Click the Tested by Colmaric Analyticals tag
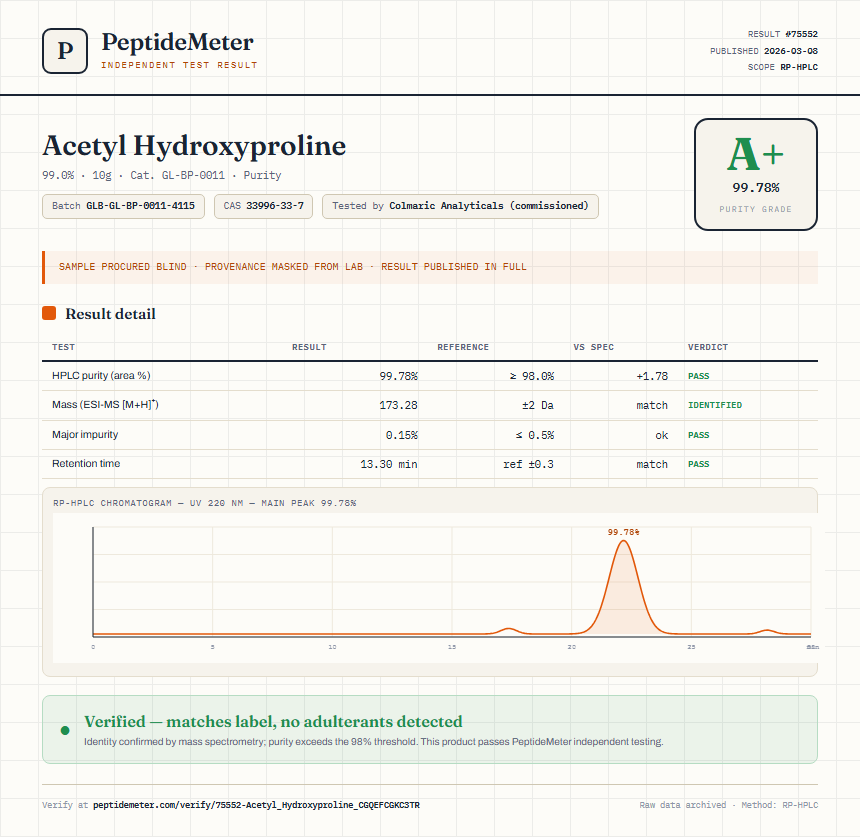The width and height of the screenshot is (860, 837). (460, 206)
